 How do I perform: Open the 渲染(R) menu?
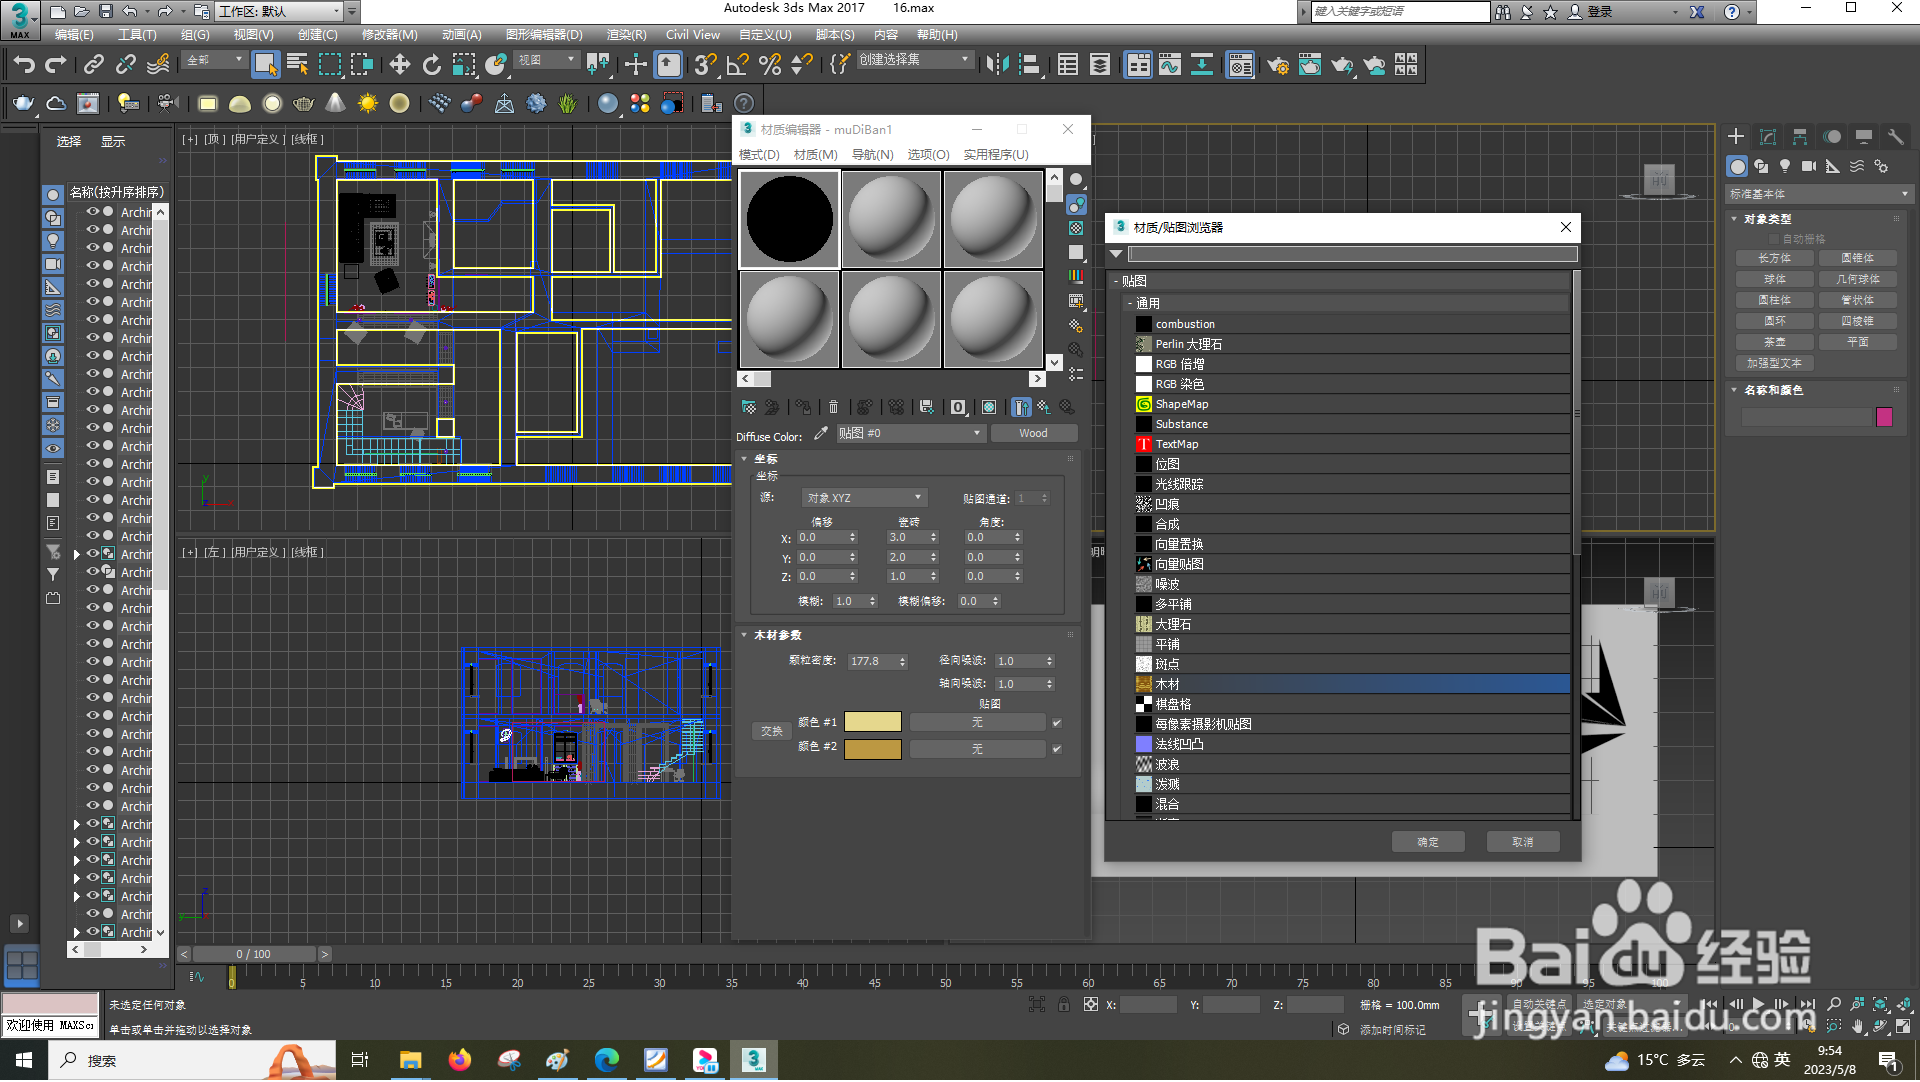[x=626, y=34]
